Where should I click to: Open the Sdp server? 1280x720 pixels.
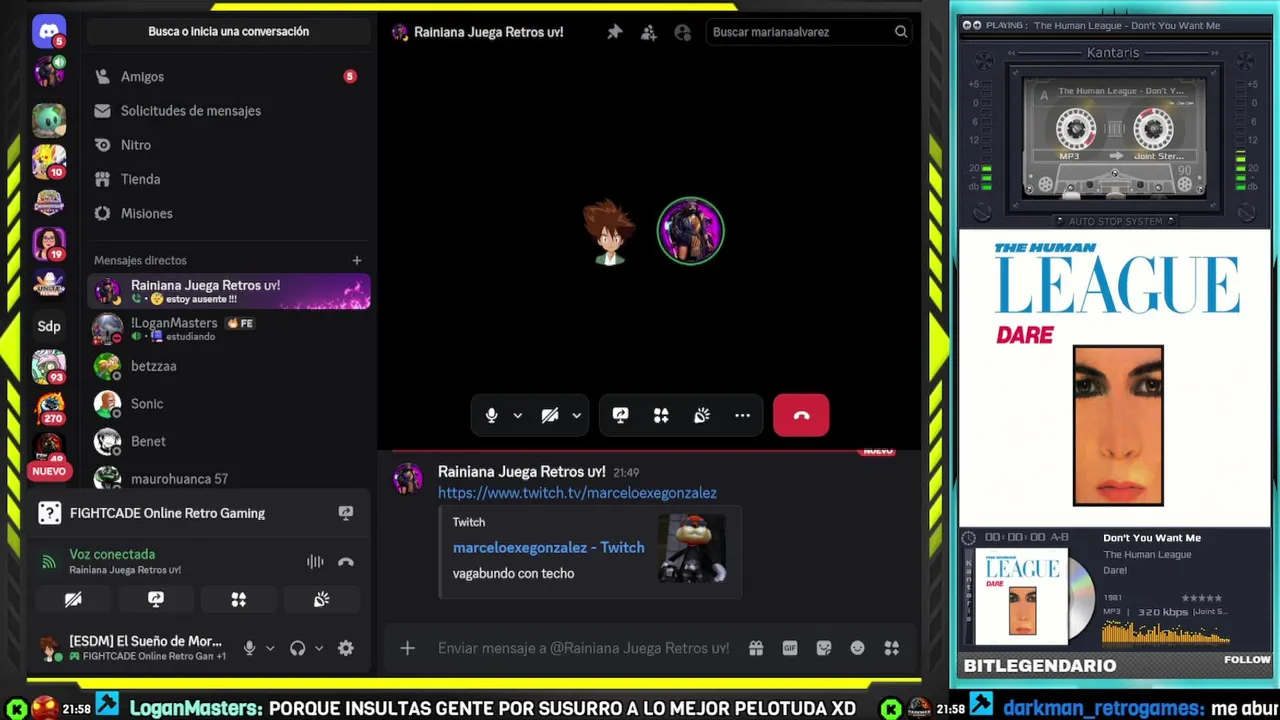tap(48, 326)
